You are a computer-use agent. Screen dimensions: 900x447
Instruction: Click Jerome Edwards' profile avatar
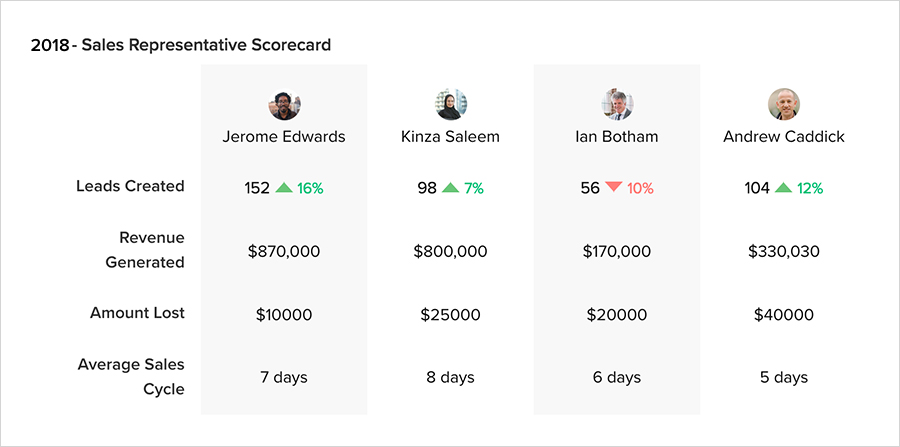click(x=284, y=104)
